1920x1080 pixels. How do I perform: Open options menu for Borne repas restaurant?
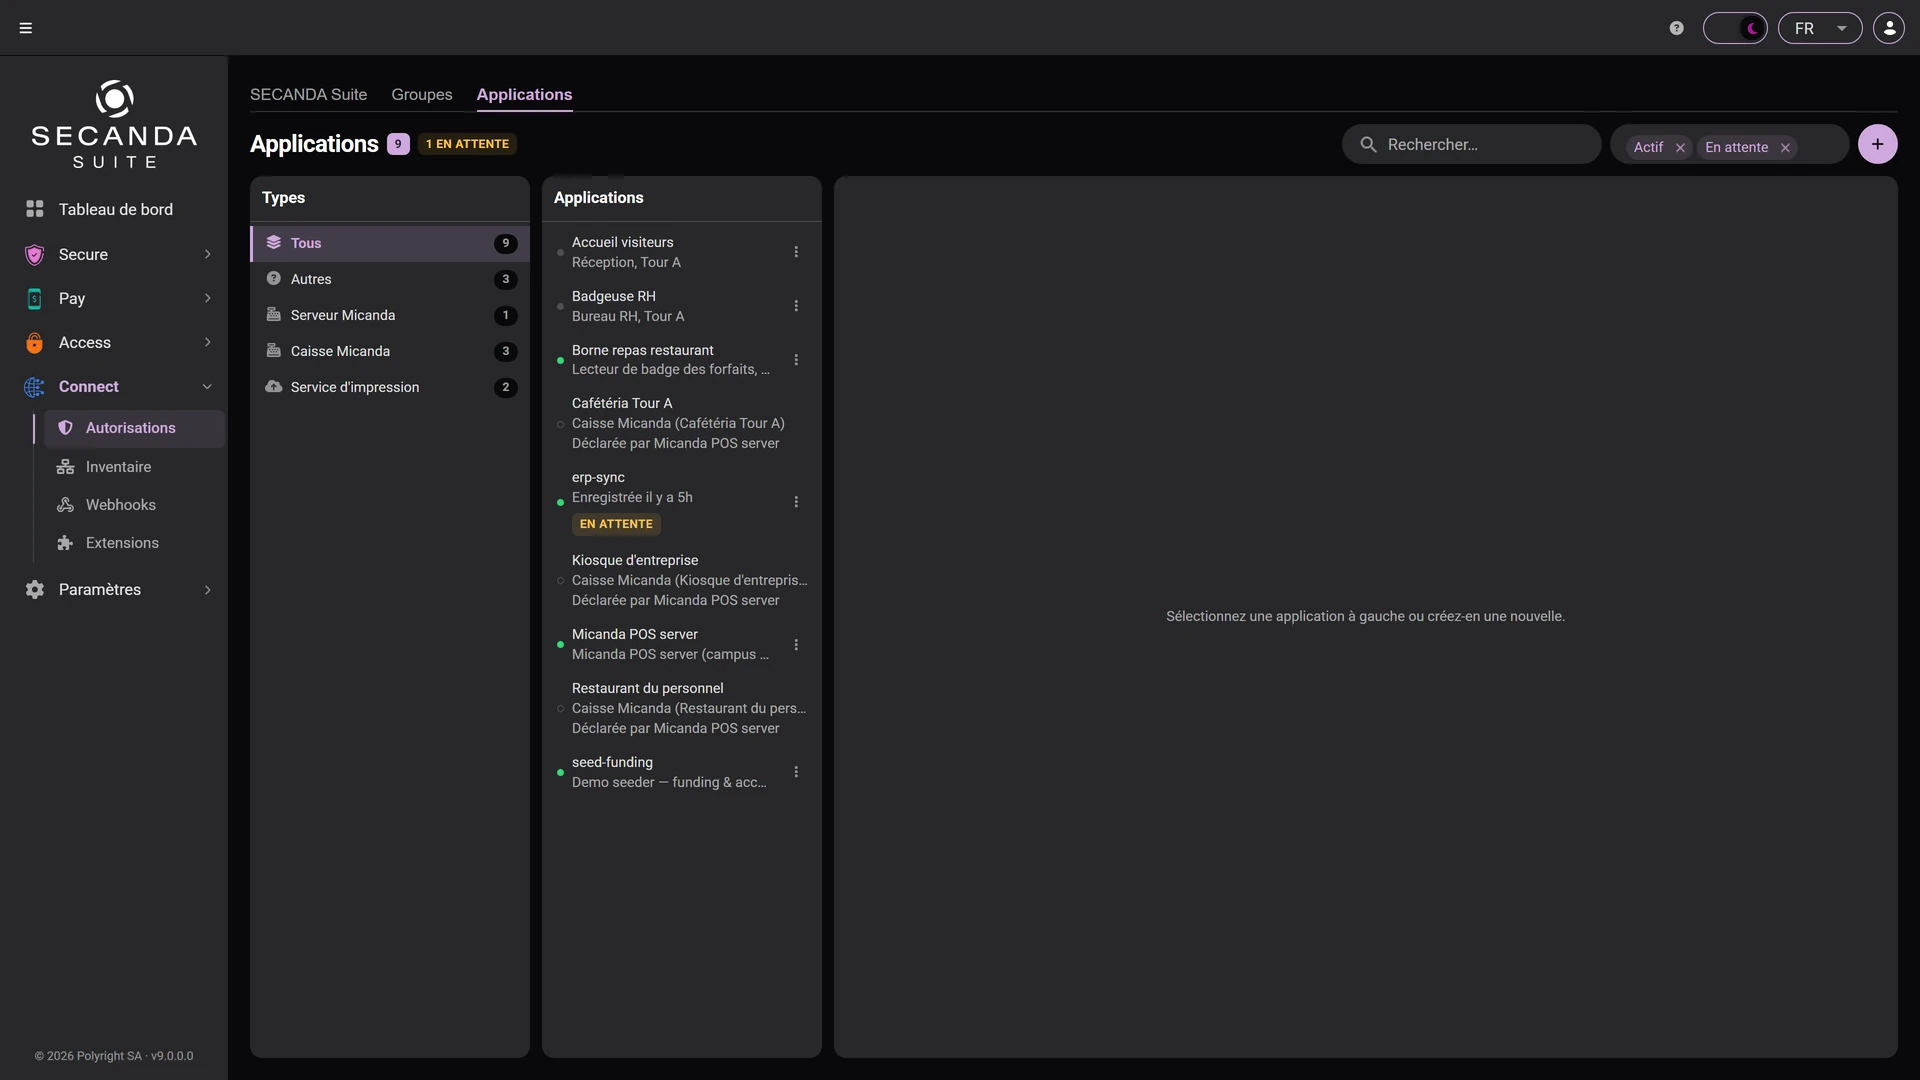coord(796,360)
